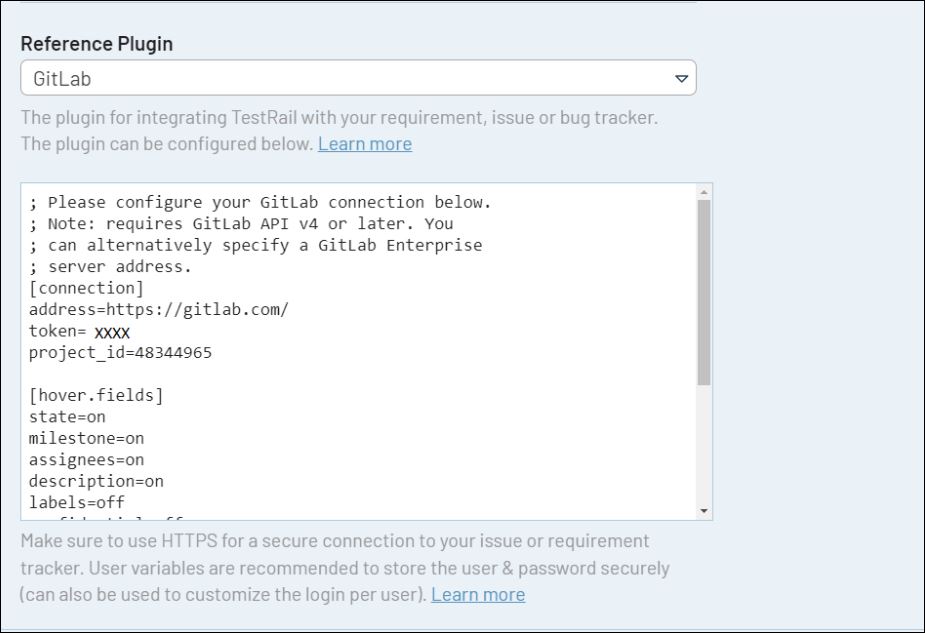Click the state=on setting line
The image size is (925, 633).
[x=67, y=417]
